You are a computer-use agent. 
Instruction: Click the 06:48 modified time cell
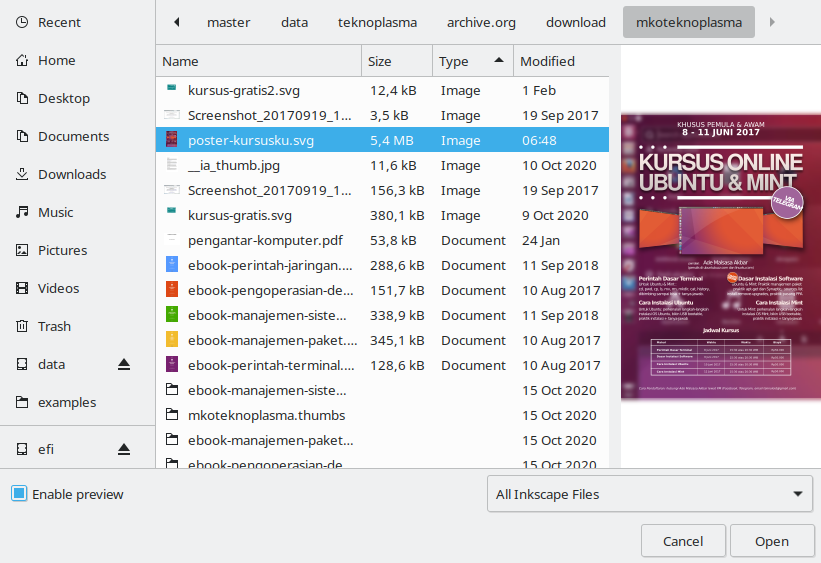[x=539, y=140]
